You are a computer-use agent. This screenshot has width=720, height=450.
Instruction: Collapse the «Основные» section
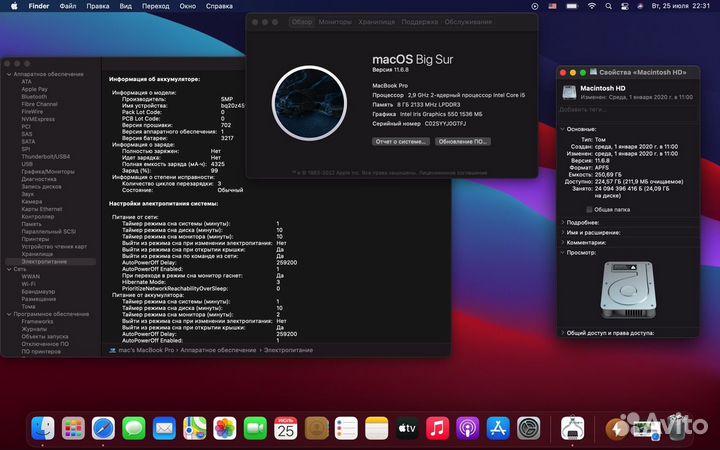click(x=562, y=129)
